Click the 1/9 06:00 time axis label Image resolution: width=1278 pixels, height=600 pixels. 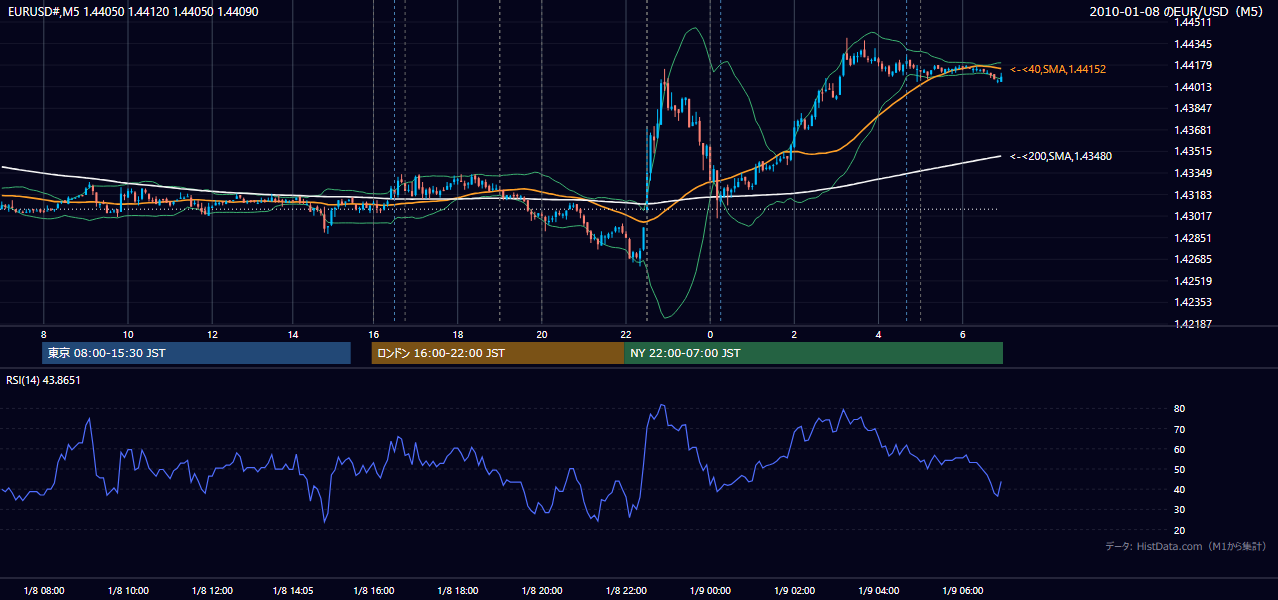coord(962,590)
